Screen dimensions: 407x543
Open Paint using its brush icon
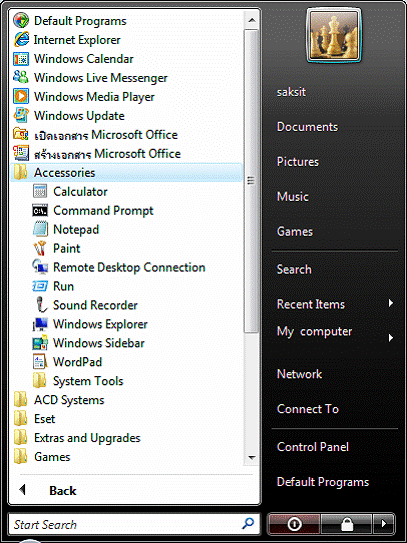(x=40, y=248)
